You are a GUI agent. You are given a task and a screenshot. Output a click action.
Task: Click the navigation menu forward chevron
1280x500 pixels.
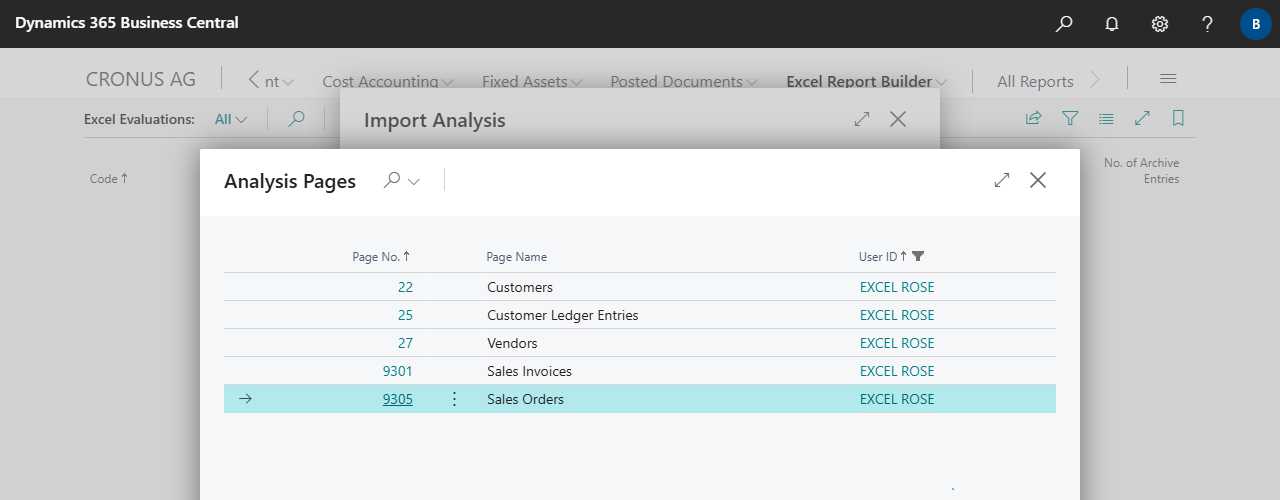pyautogui.click(x=1095, y=80)
